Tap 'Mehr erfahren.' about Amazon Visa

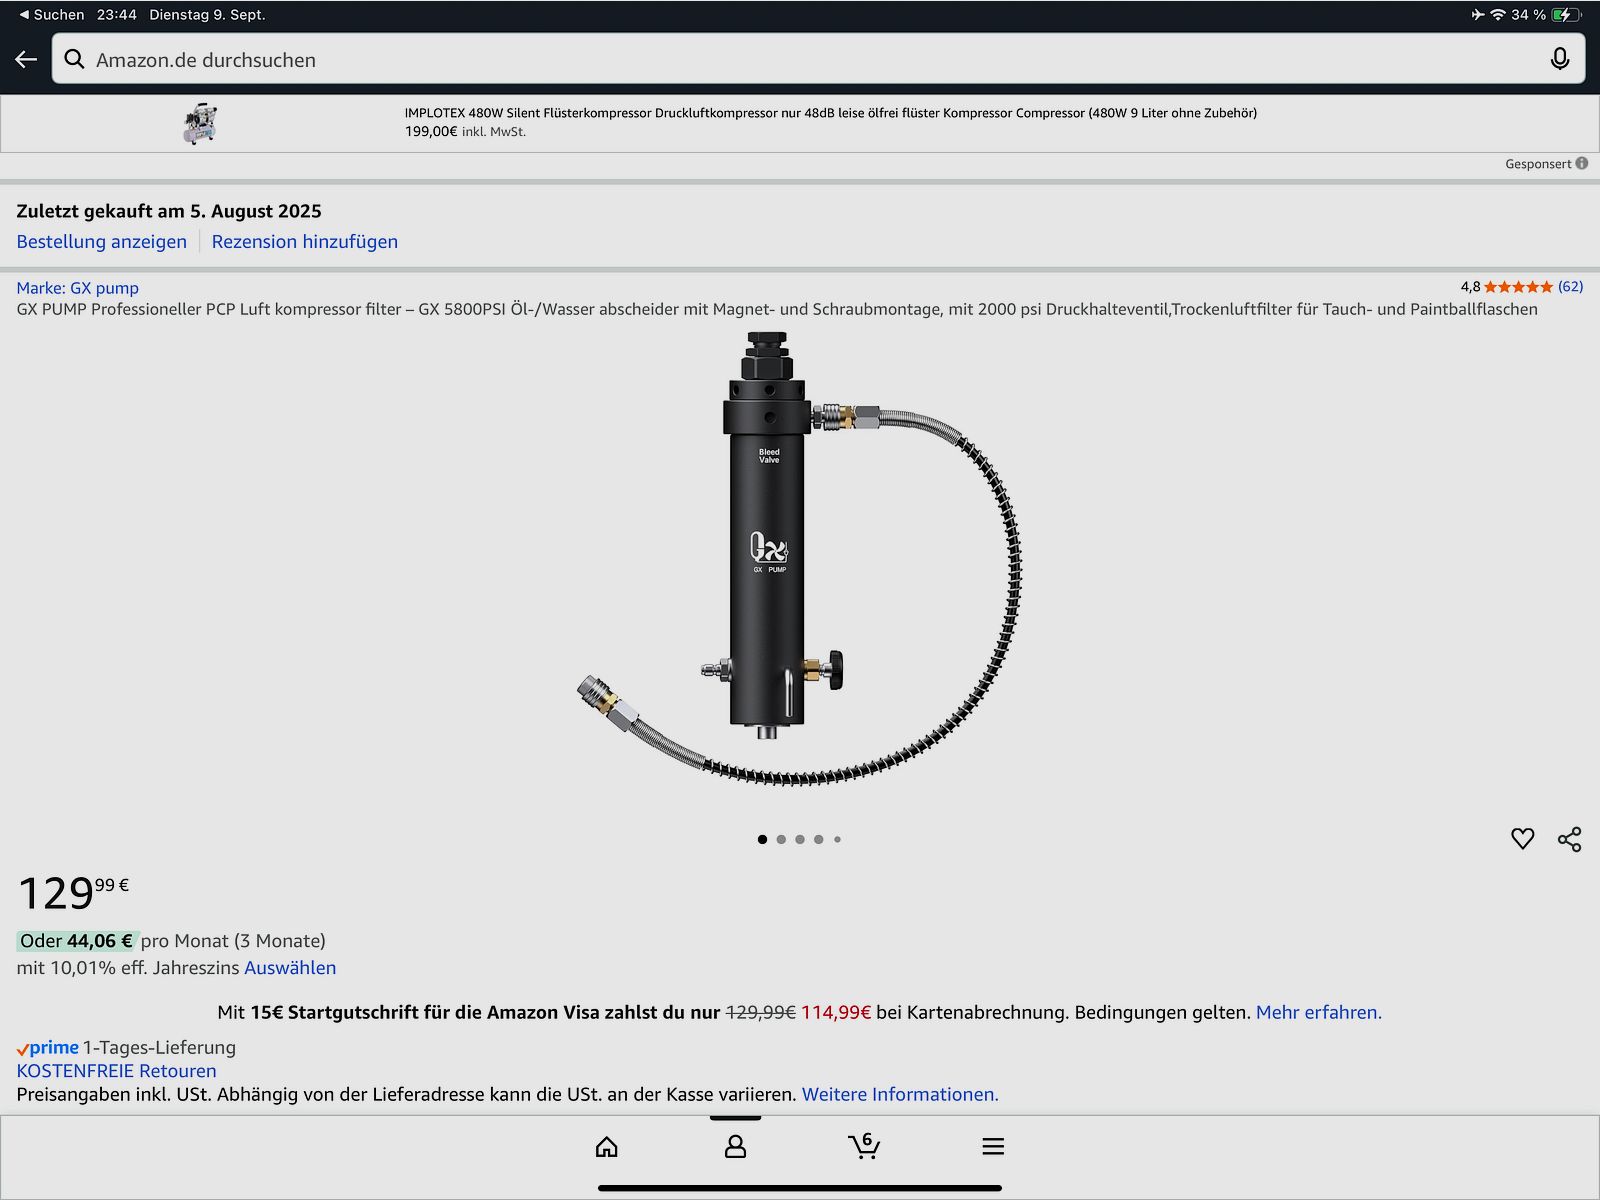[1318, 1012]
